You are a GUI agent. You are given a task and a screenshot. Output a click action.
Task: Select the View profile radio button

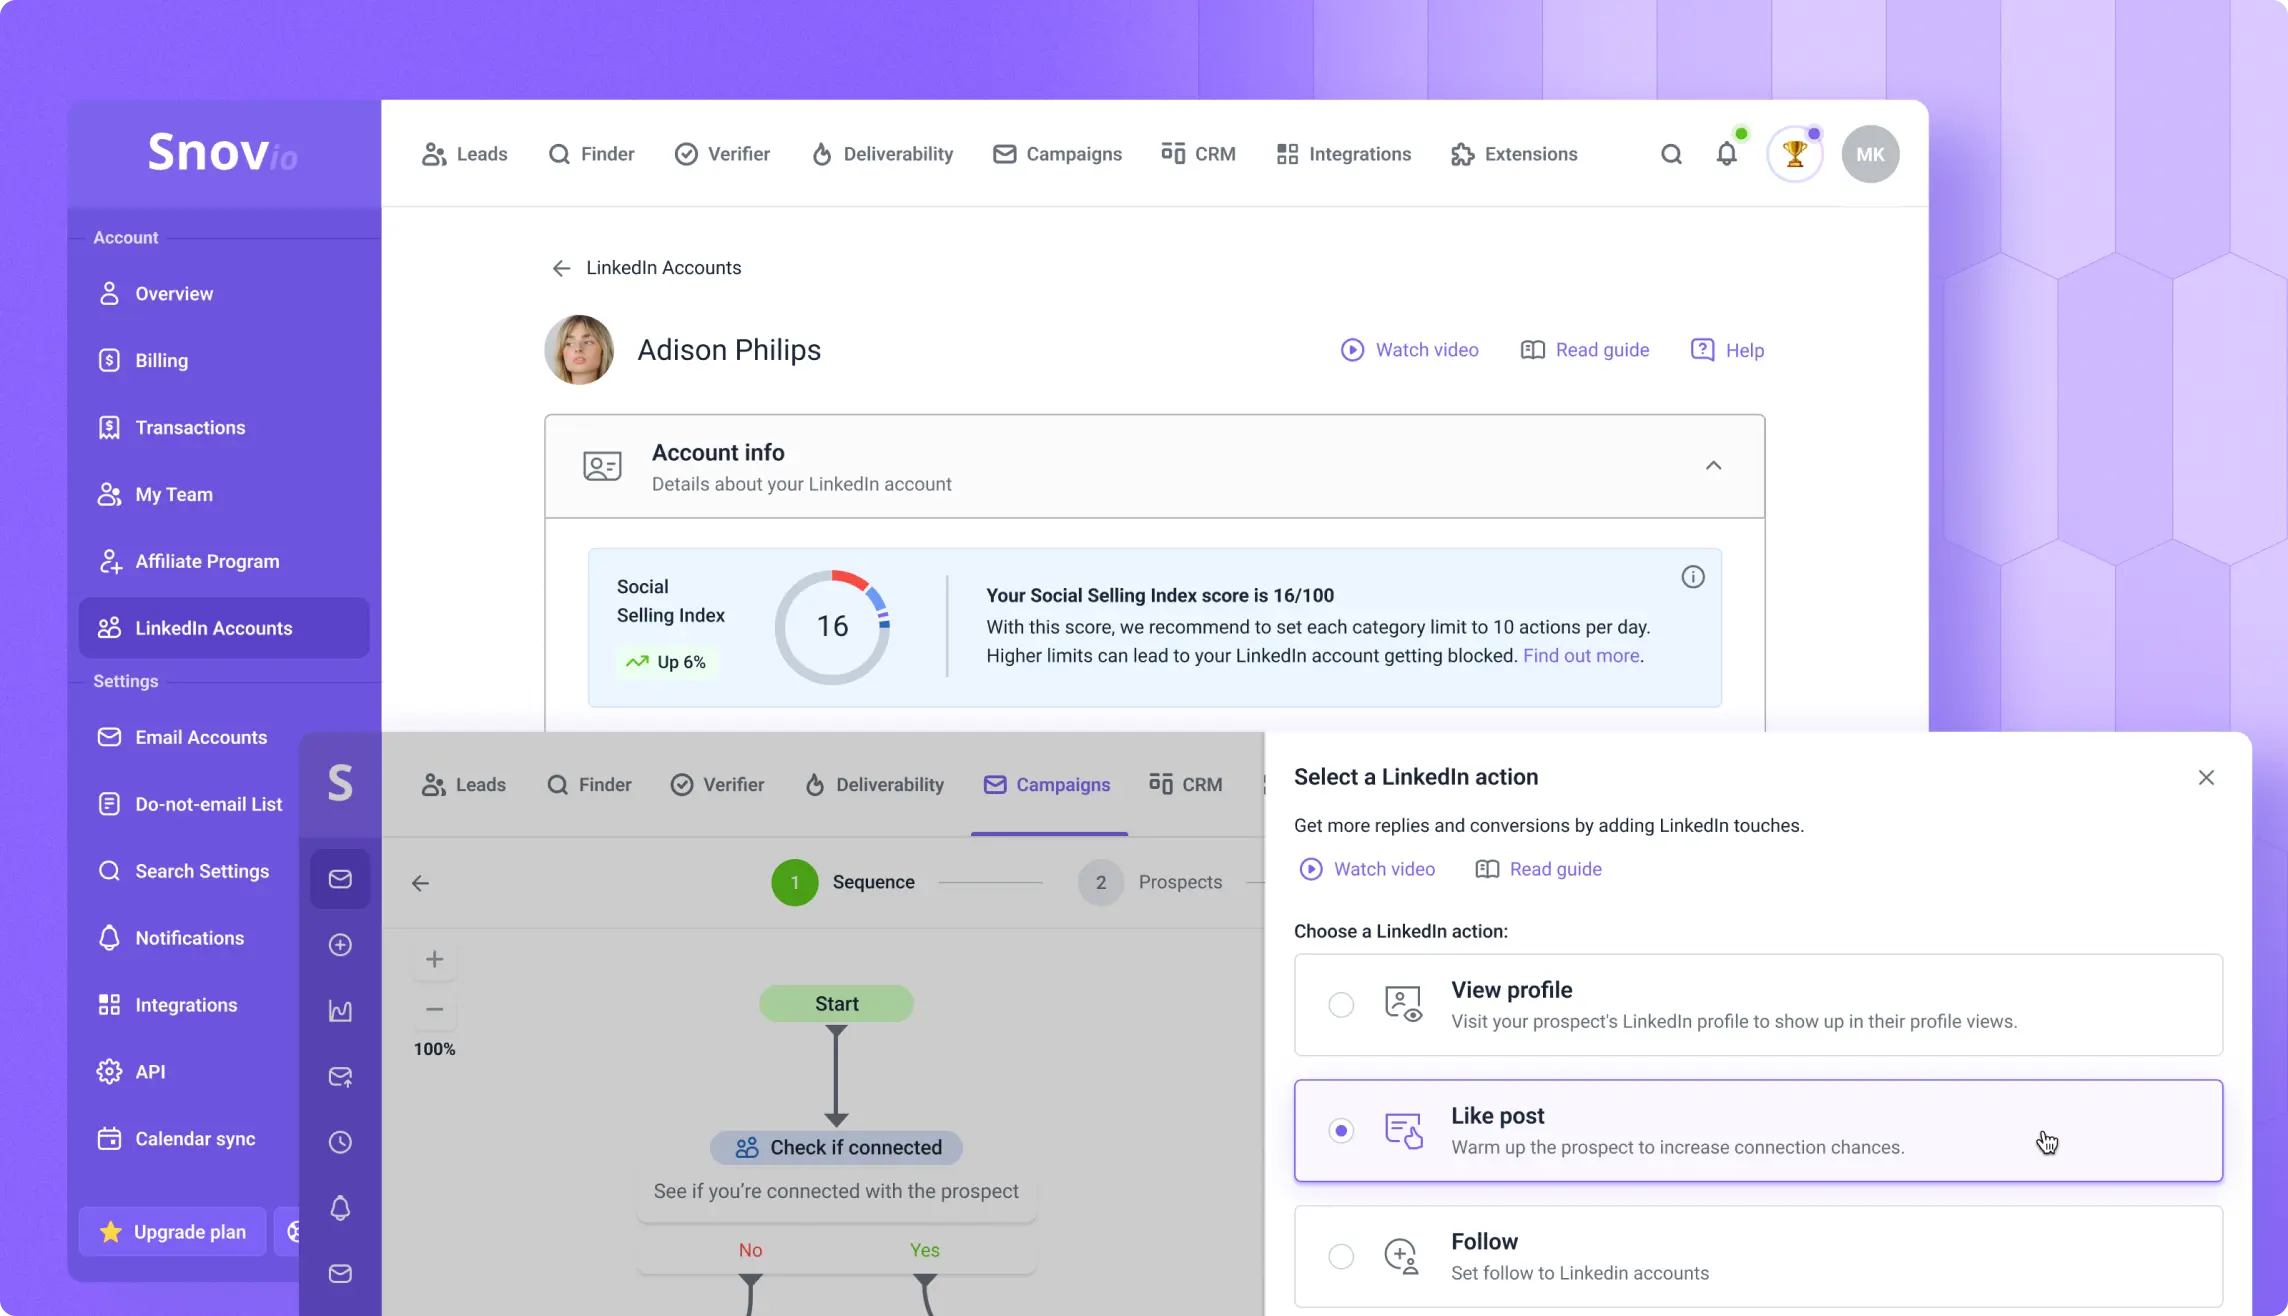1341,1005
